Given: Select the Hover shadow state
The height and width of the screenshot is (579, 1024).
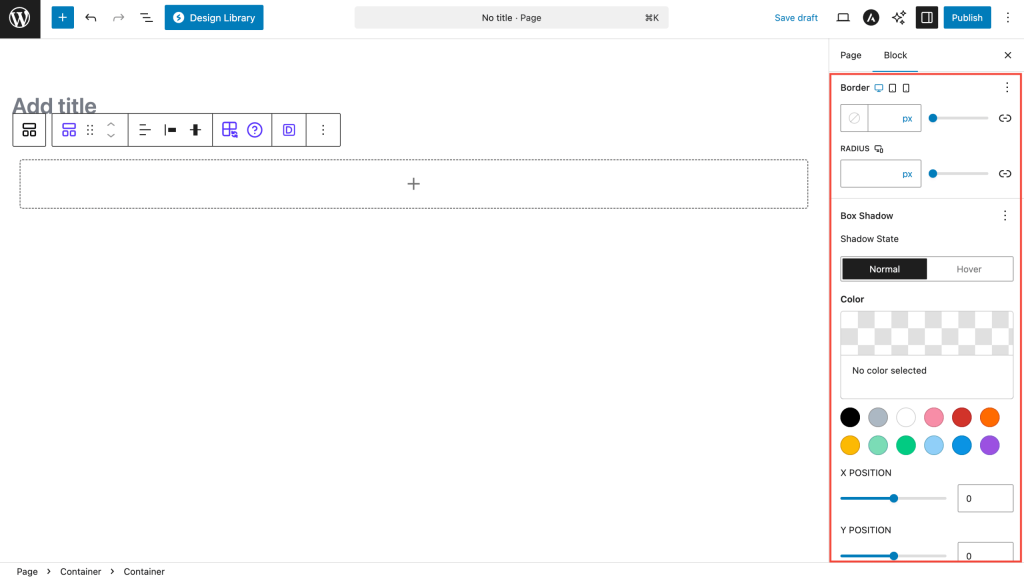Looking at the screenshot, I should click(969, 269).
